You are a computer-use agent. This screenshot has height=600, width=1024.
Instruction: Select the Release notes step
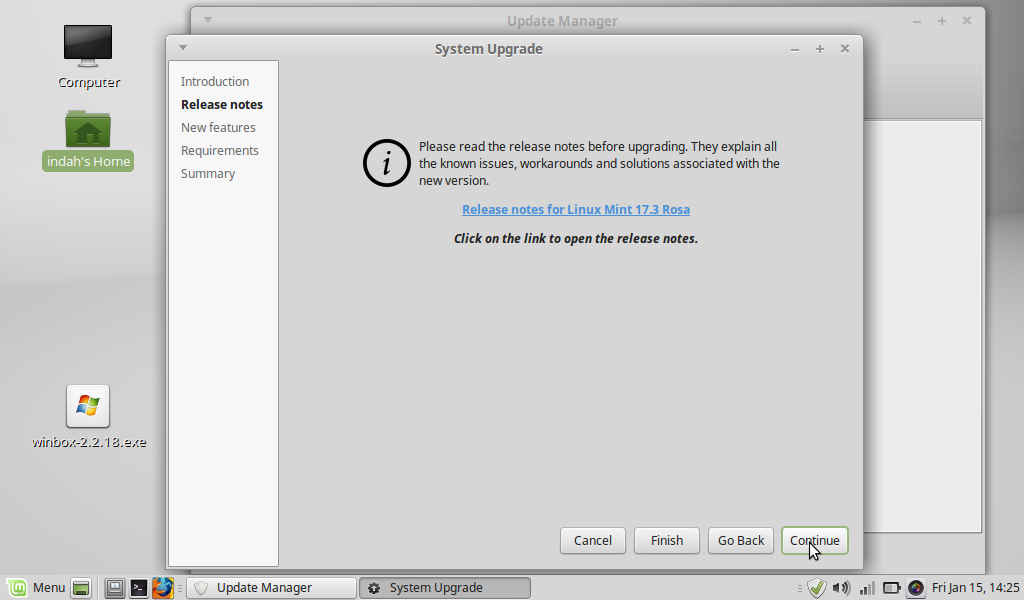(x=222, y=104)
